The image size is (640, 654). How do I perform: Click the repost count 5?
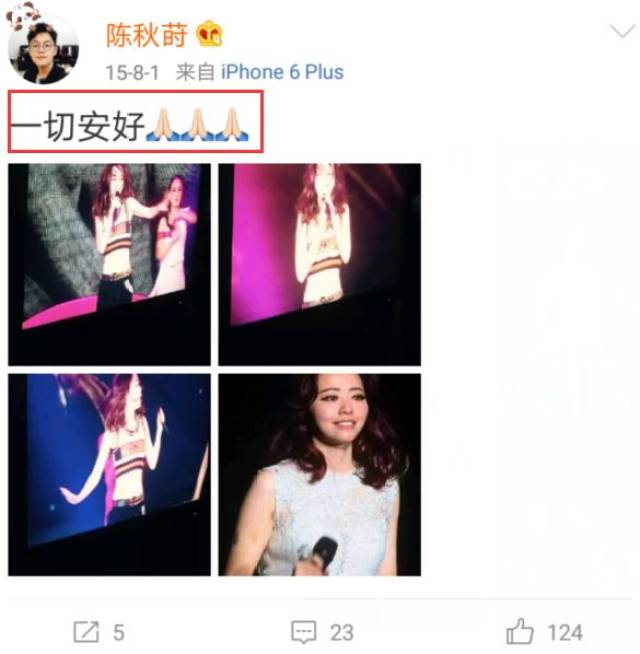119,633
